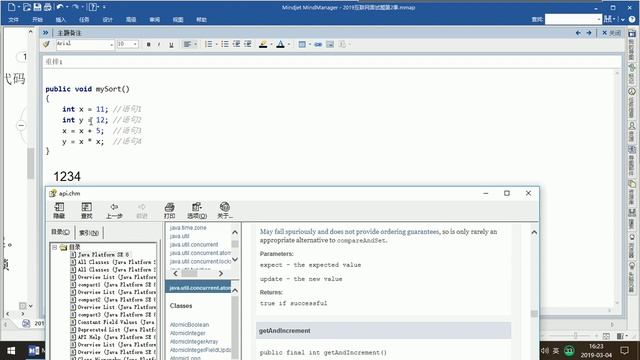
Task: Click the Hide button in api.chm toolbar
Action: click(59, 211)
